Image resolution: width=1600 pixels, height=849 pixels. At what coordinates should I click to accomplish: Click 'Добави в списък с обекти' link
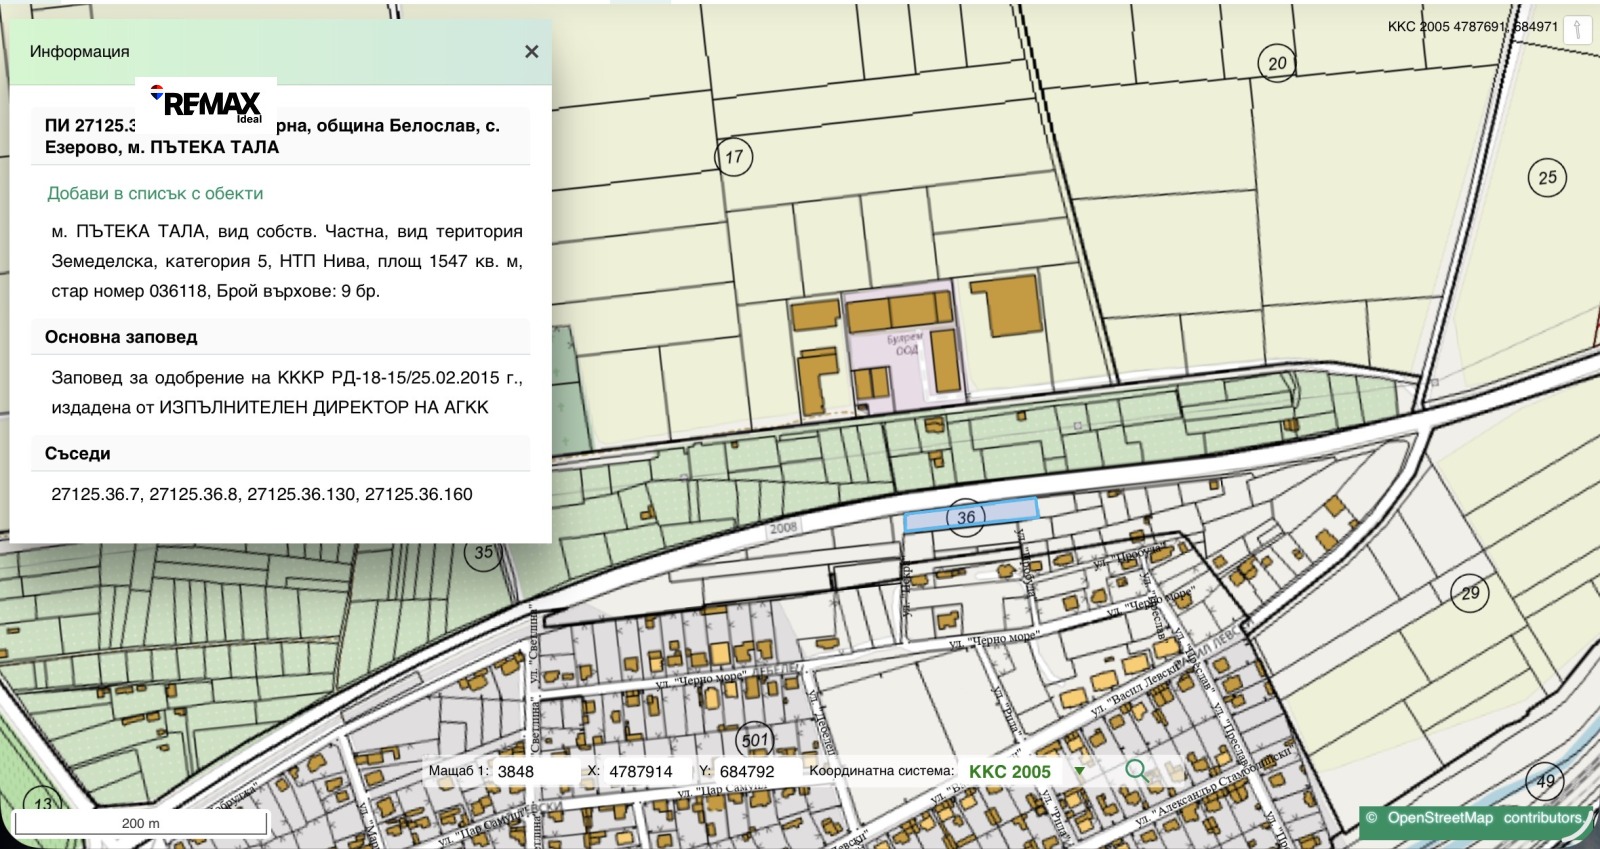click(x=155, y=193)
